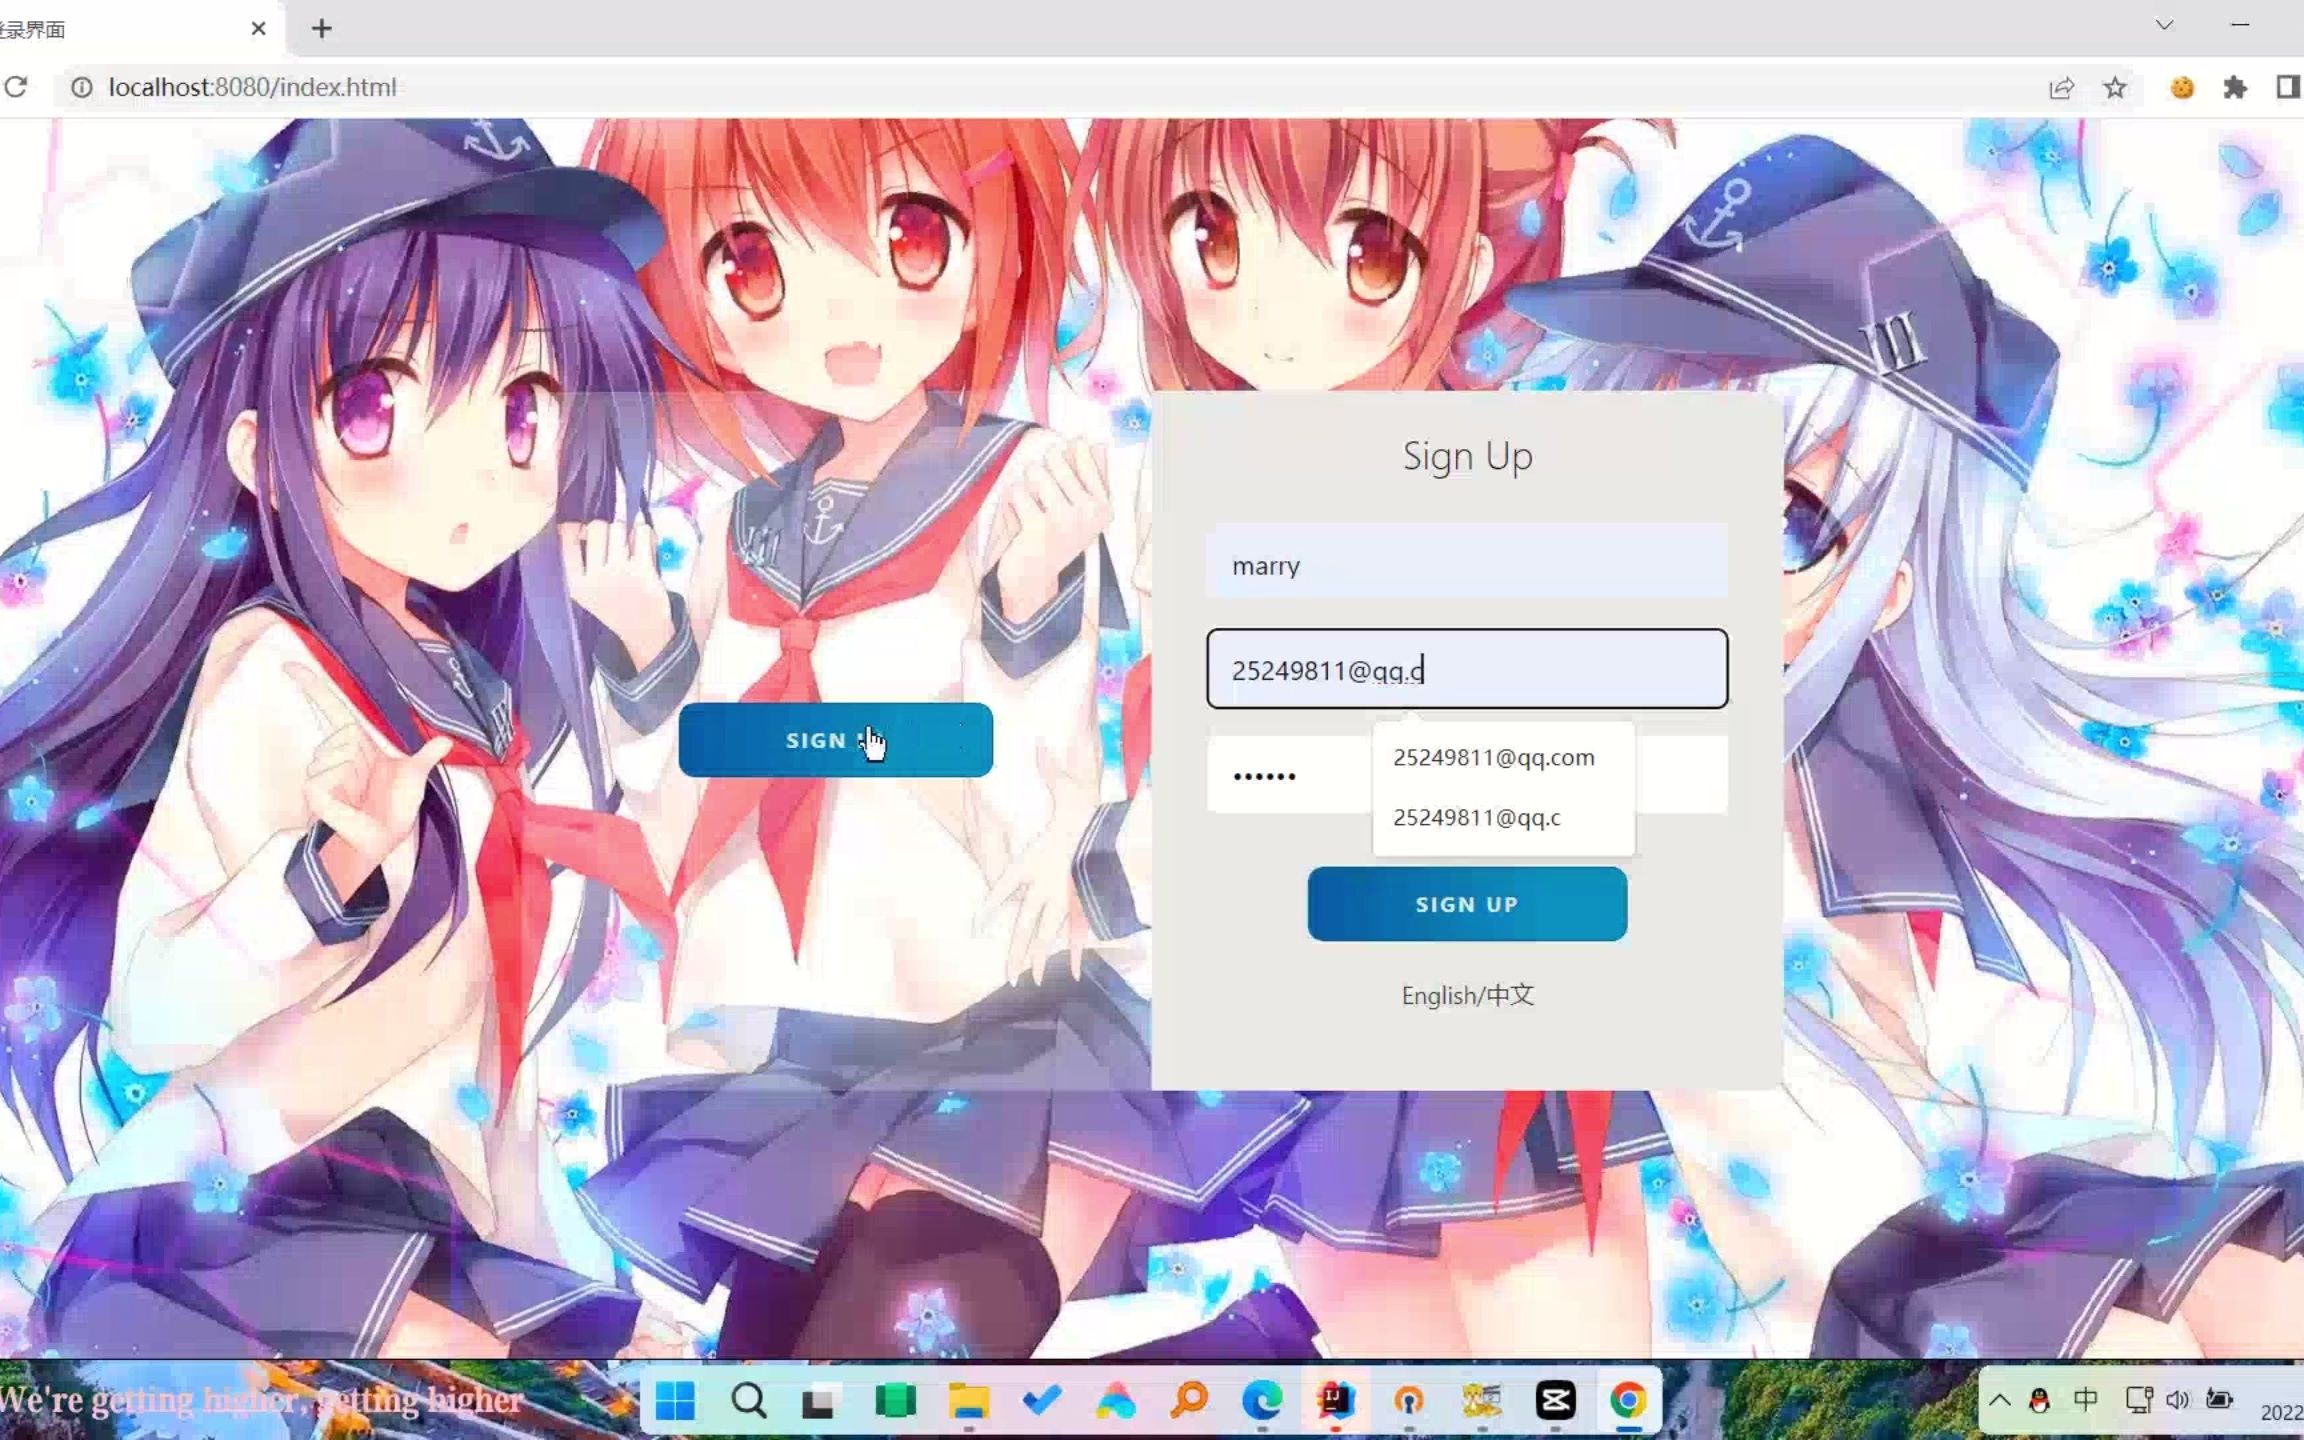Screen dimensions: 2304x1440
Task: Reload the page with the refresh icon
Action: click(x=16, y=87)
